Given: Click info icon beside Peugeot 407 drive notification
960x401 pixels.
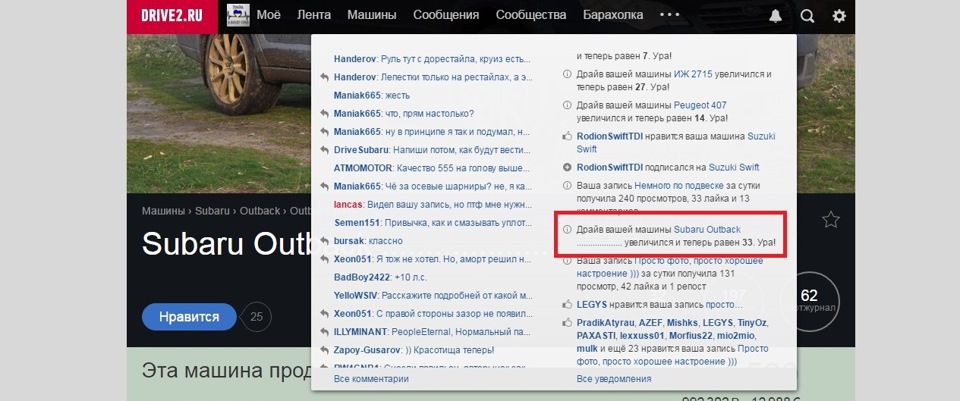Looking at the screenshot, I should pos(567,105).
